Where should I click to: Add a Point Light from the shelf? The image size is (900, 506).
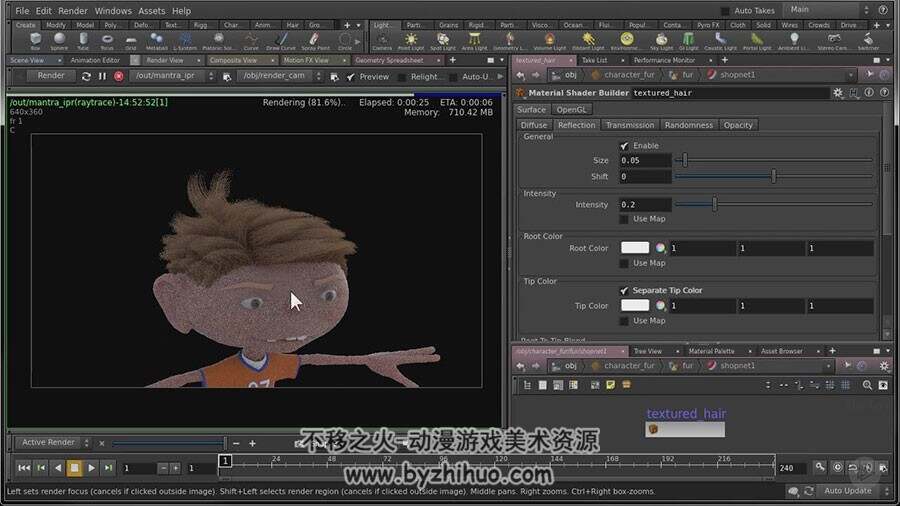[411, 40]
